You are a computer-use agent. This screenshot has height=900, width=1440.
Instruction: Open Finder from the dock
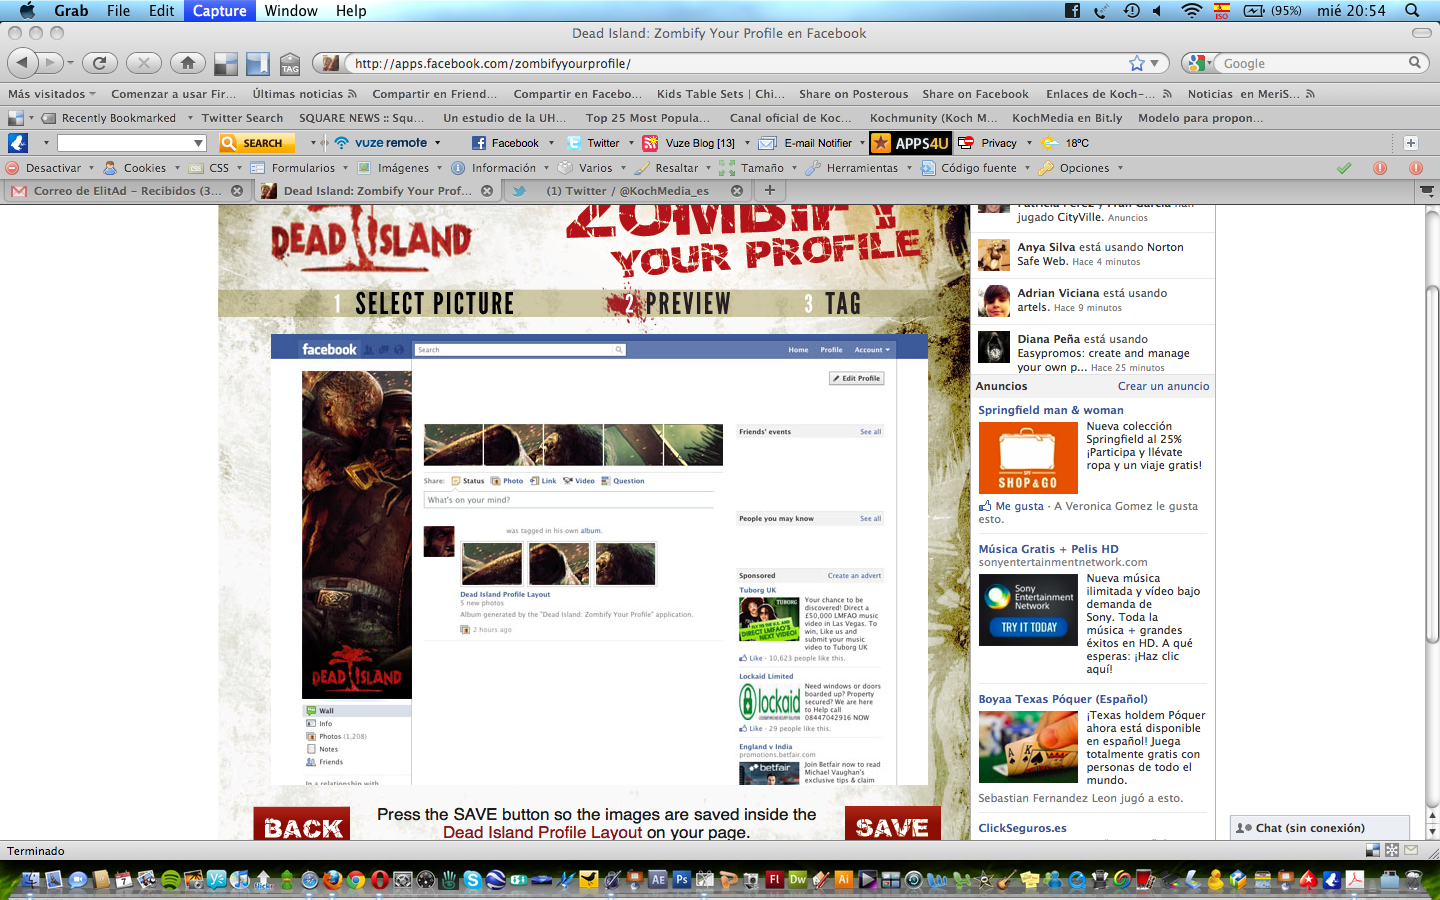30,880
